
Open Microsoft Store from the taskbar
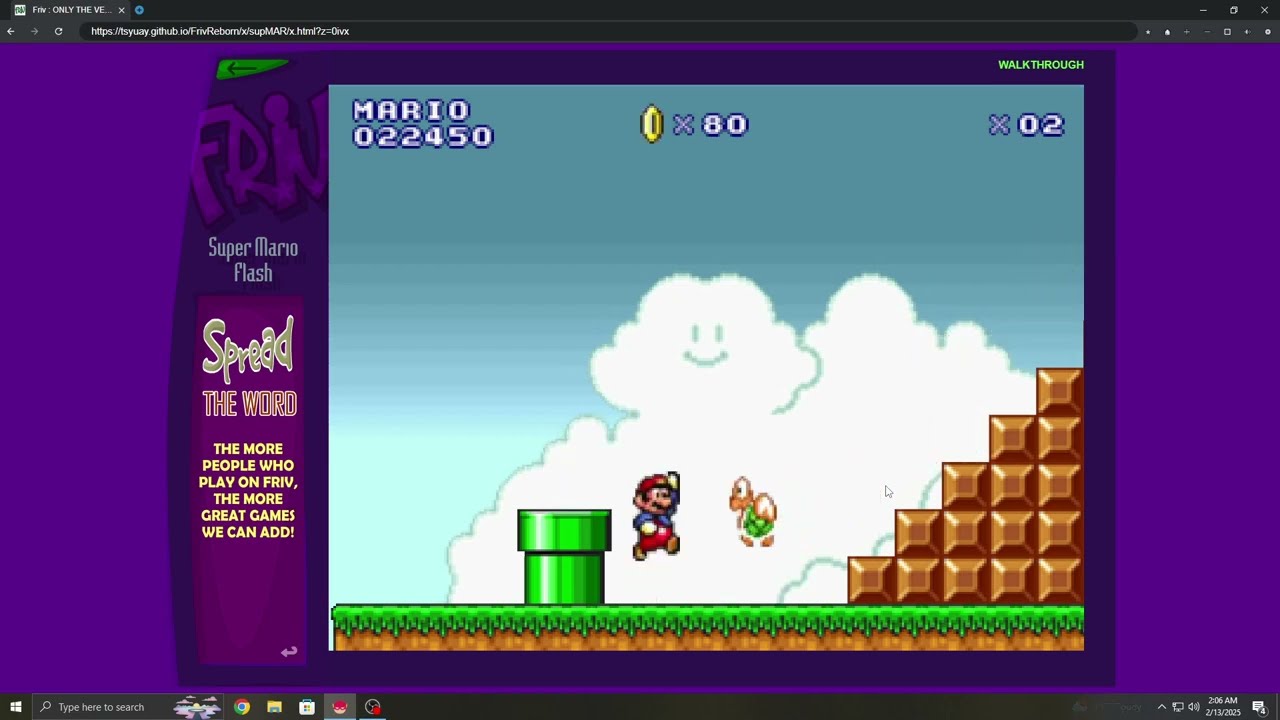tap(307, 707)
